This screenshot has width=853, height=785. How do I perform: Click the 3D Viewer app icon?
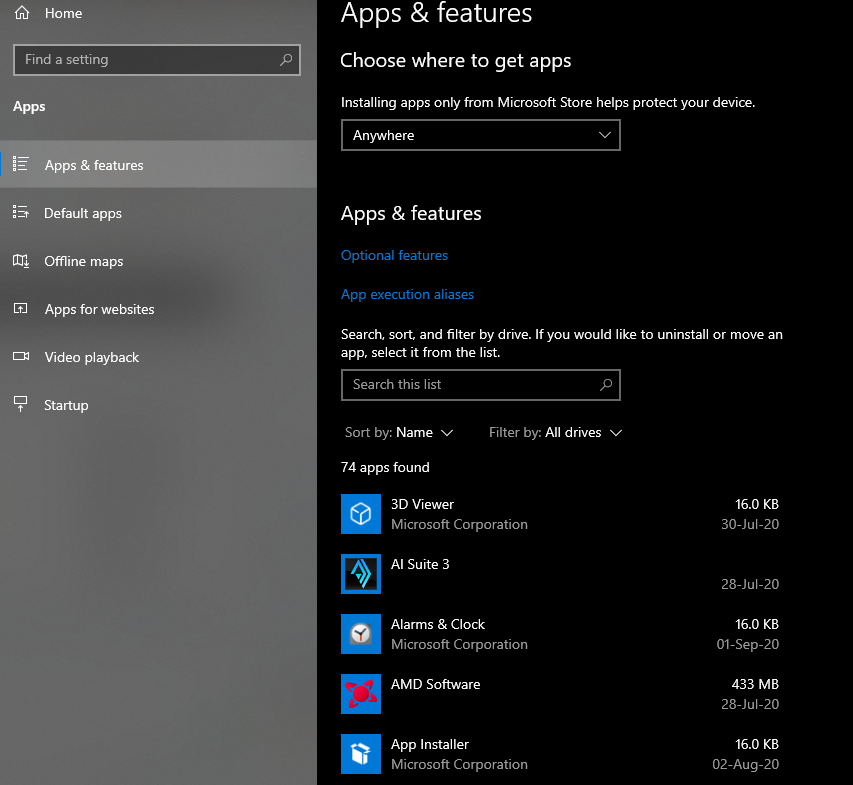360,514
